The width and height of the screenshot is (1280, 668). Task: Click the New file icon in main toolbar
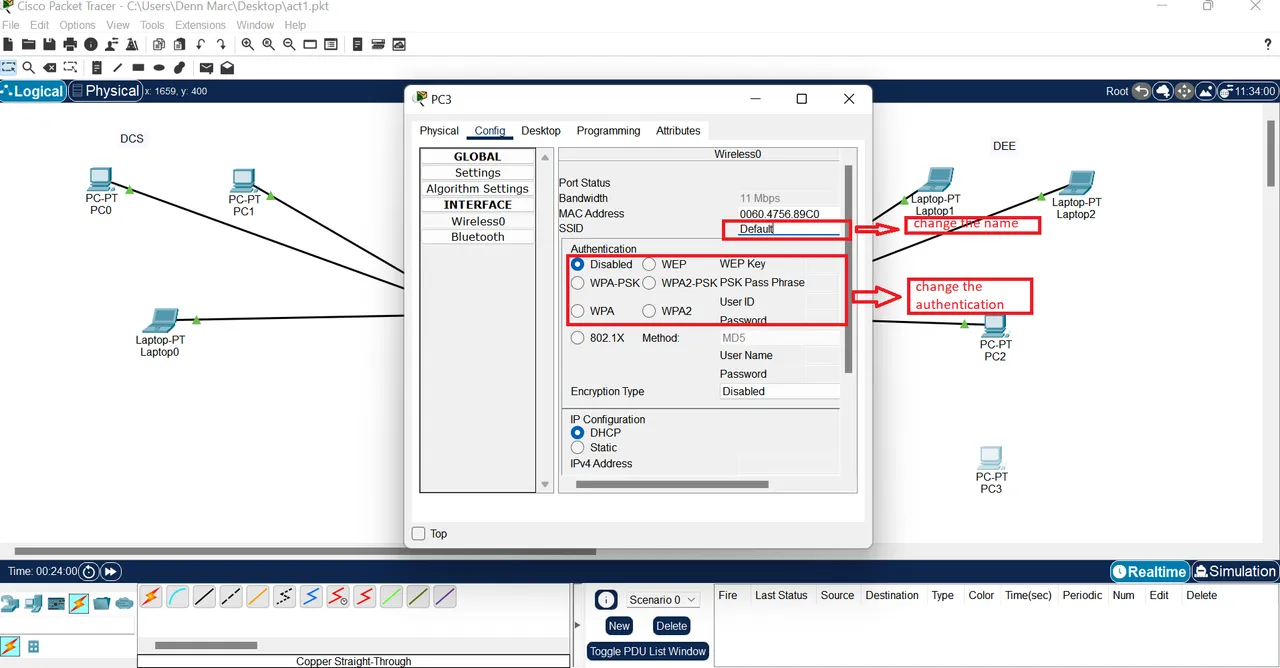(x=9, y=44)
